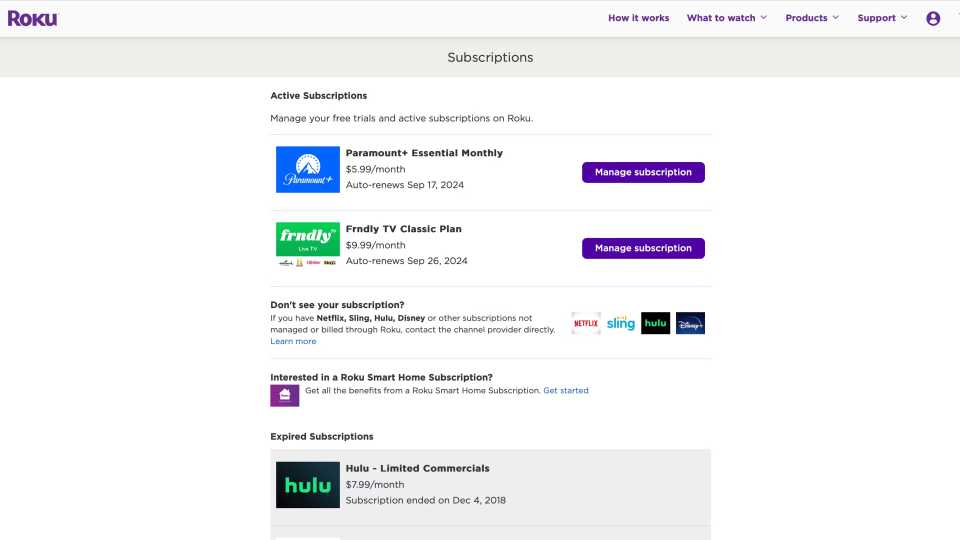Click the Paramount+ logo thumbnail
960x540 pixels.
pyautogui.click(x=308, y=170)
